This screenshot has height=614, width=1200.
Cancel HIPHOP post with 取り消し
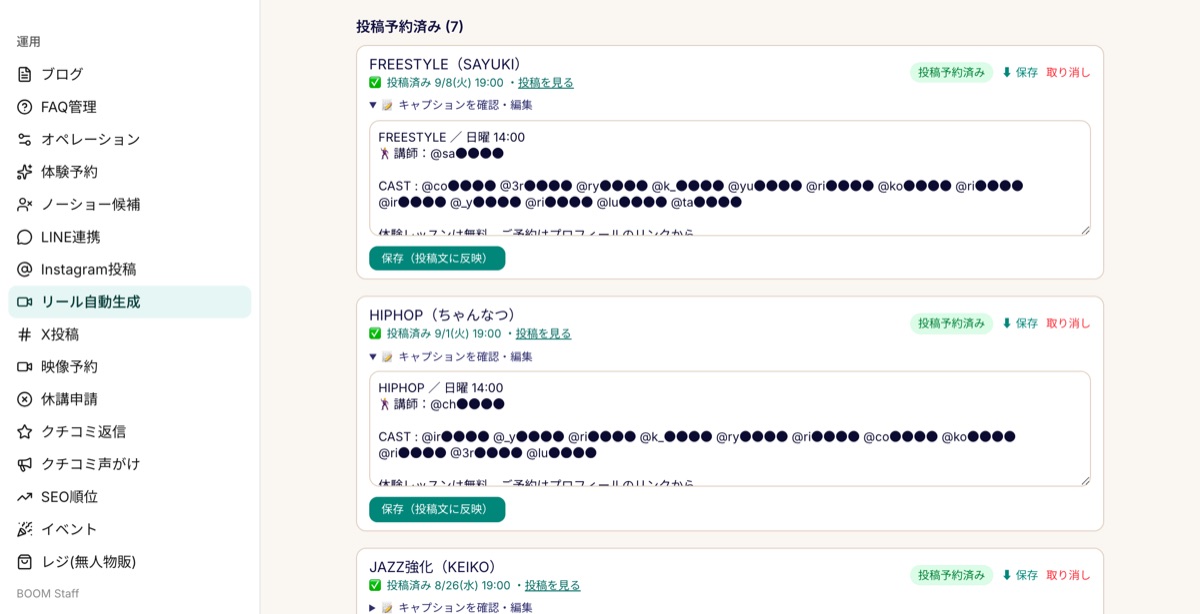1068,323
